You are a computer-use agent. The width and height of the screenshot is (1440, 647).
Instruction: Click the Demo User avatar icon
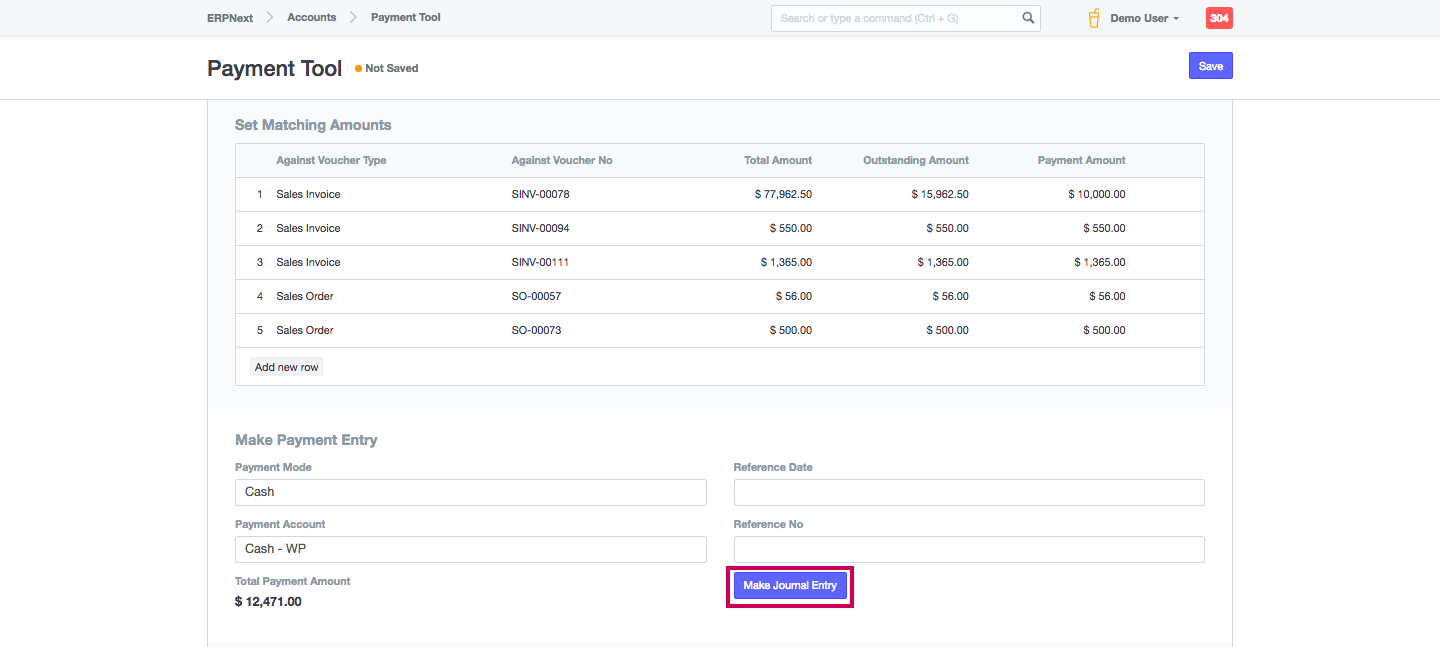click(1094, 18)
